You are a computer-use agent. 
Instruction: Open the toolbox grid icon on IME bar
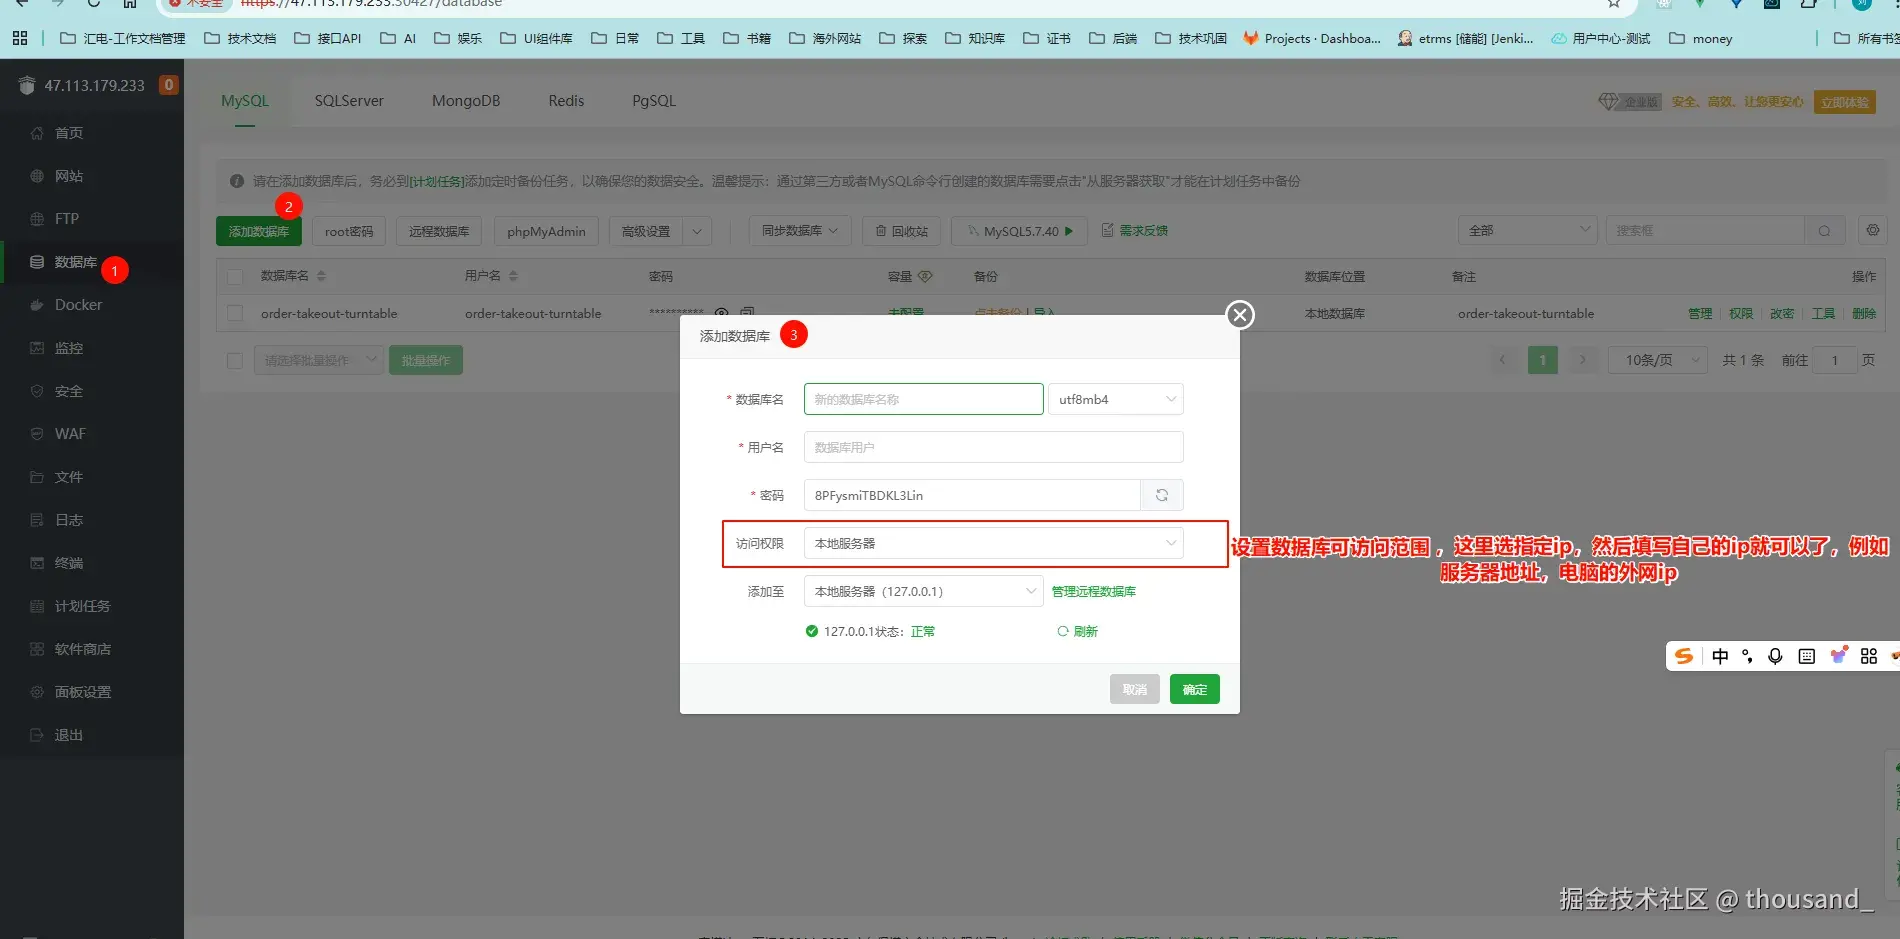1869,656
